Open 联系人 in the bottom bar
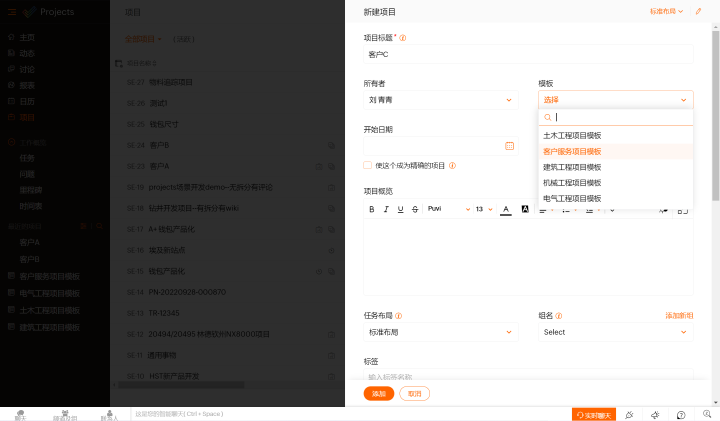 (x=109, y=415)
